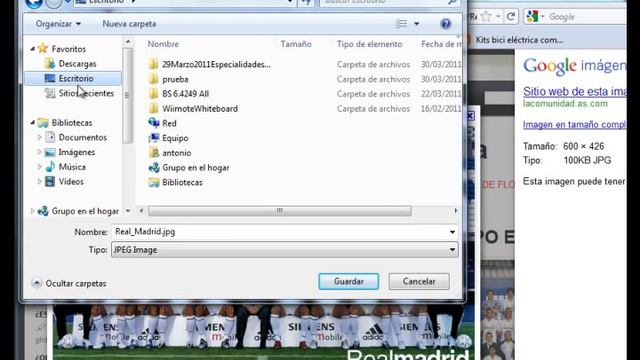Expand the Imágenes library node
This screenshot has width=640, height=360.
pos(40,152)
